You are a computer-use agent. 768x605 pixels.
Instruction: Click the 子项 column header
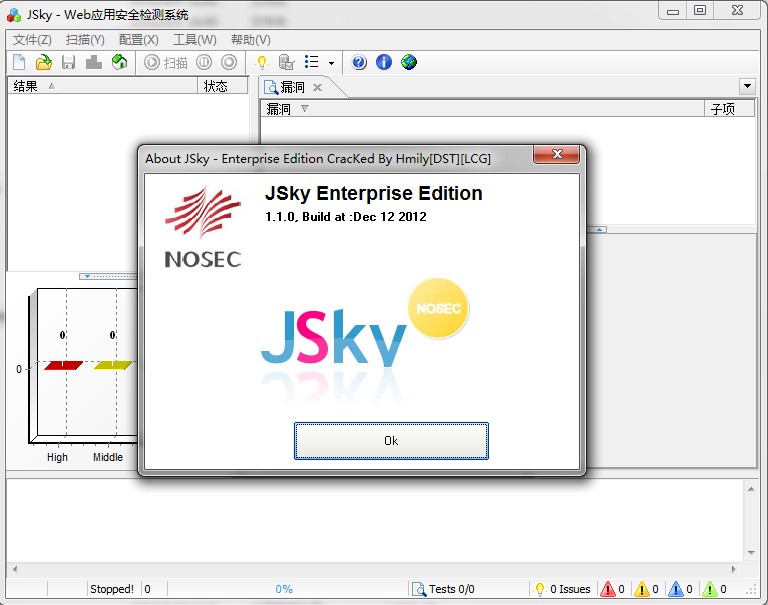coord(729,108)
